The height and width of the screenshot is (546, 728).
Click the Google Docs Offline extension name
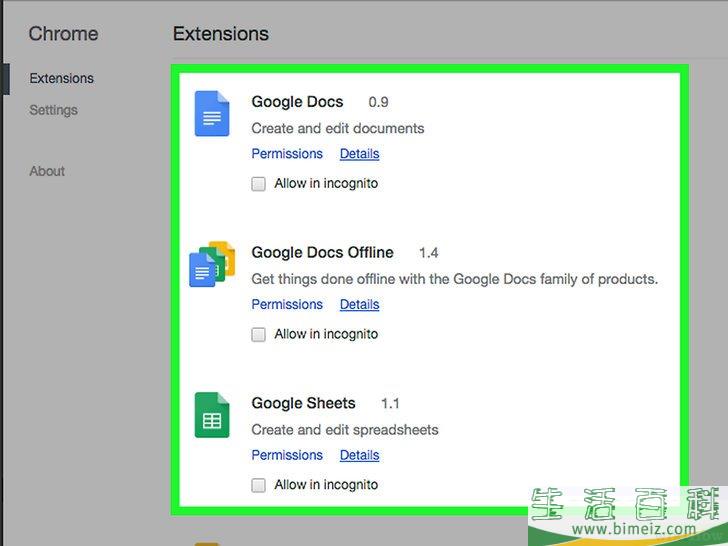click(322, 253)
